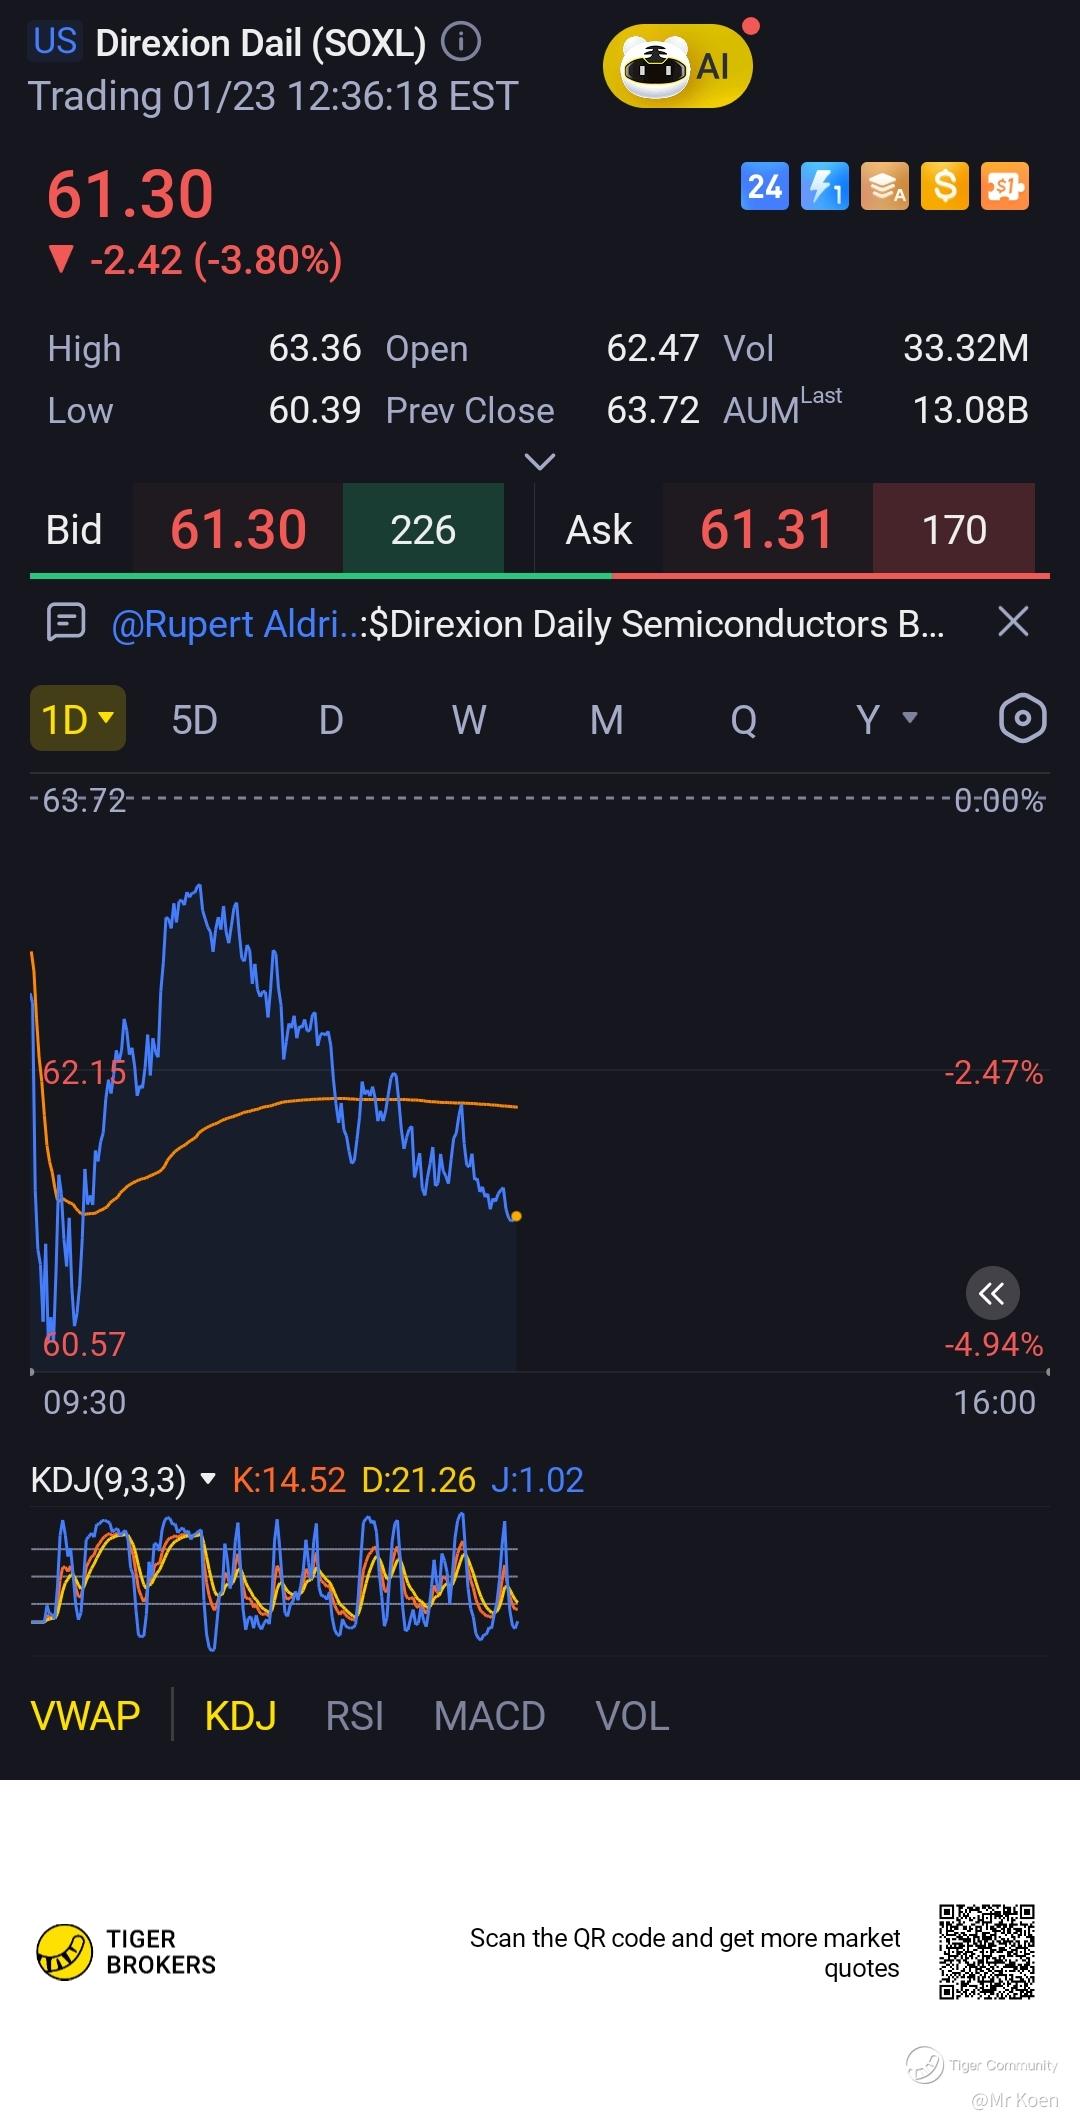Dismiss the Rupert Aldri community post banner
This screenshot has width=1080, height=2125.
(1013, 622)
